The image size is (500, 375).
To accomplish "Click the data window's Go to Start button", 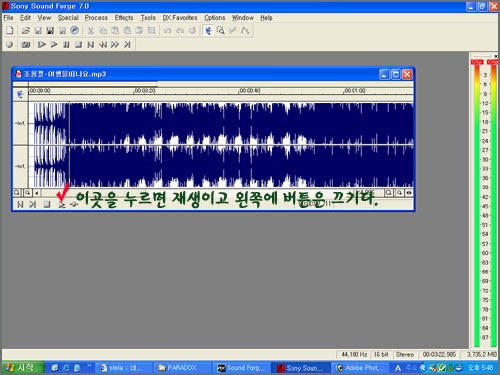I will [20, 204].
